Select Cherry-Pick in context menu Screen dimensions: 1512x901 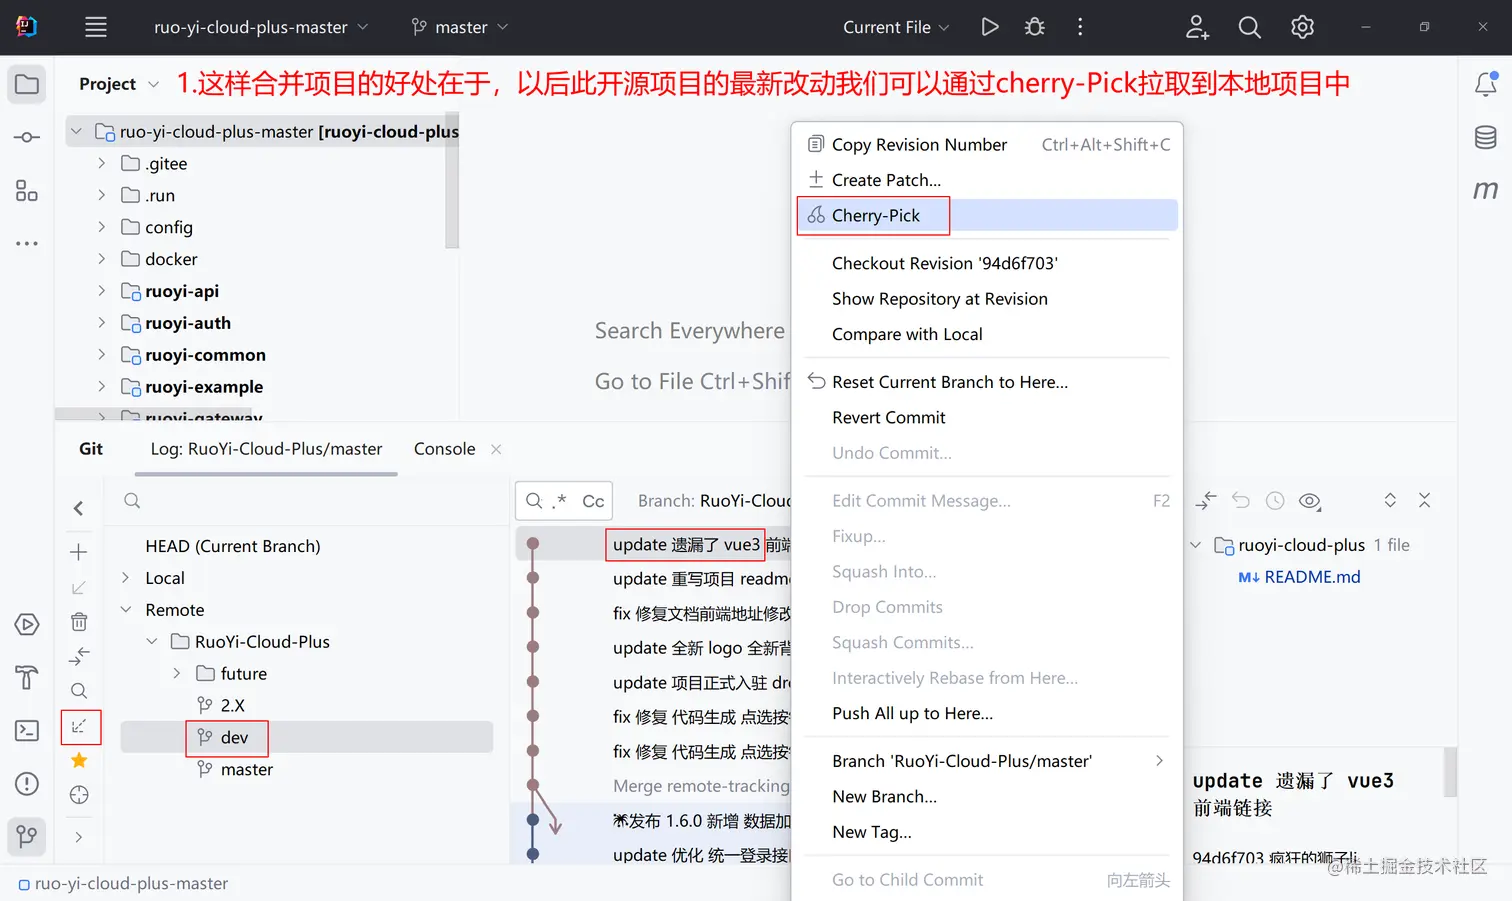988,216
